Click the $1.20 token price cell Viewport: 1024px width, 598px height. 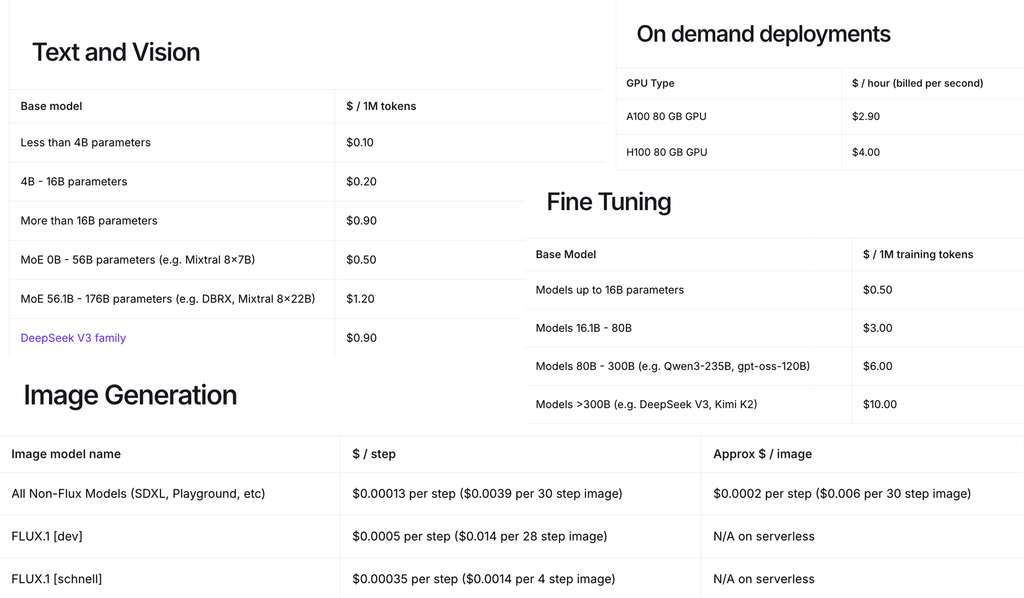click(x=361, y=299)
